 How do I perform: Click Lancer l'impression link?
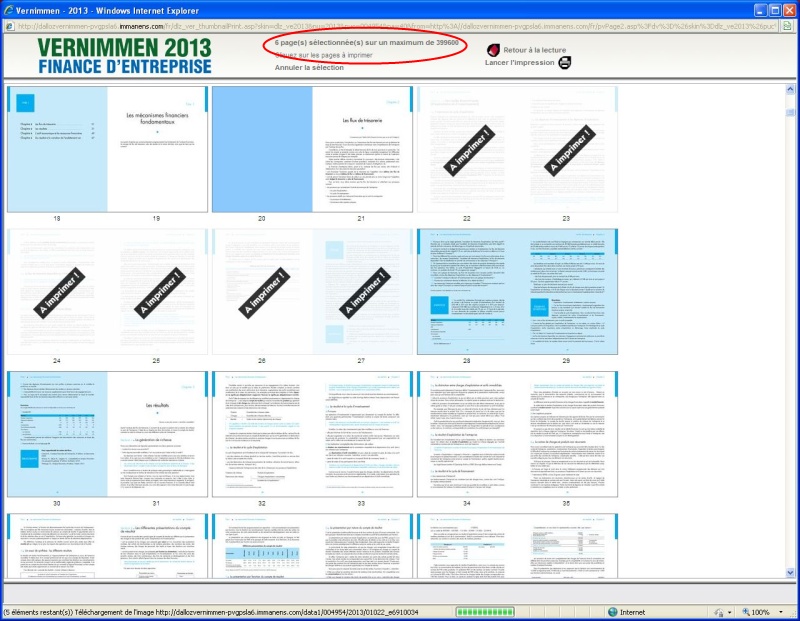519,62
